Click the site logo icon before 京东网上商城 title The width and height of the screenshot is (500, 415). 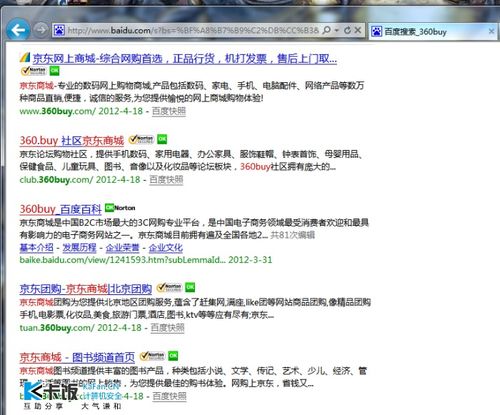coord(25,58)
